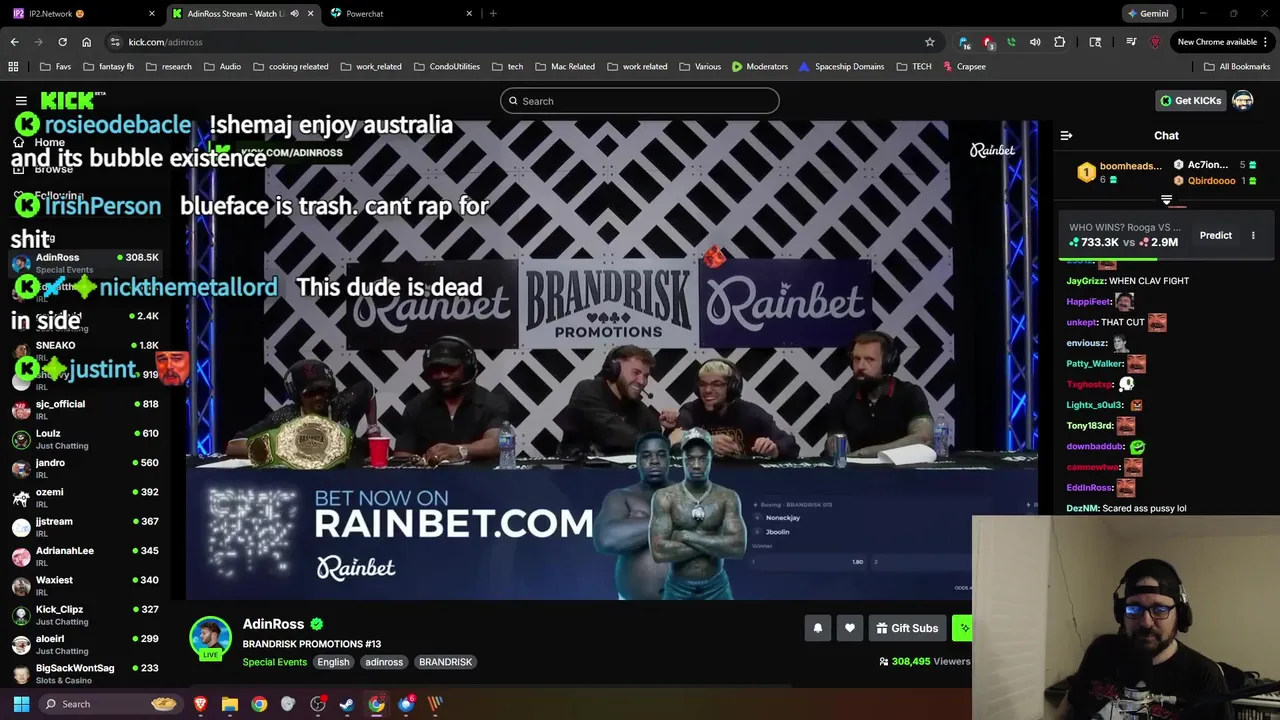The height and width of the screenshot is (720, 1280).
Task: Open the Mac Related bookmark folder
Action: [564, 67]
